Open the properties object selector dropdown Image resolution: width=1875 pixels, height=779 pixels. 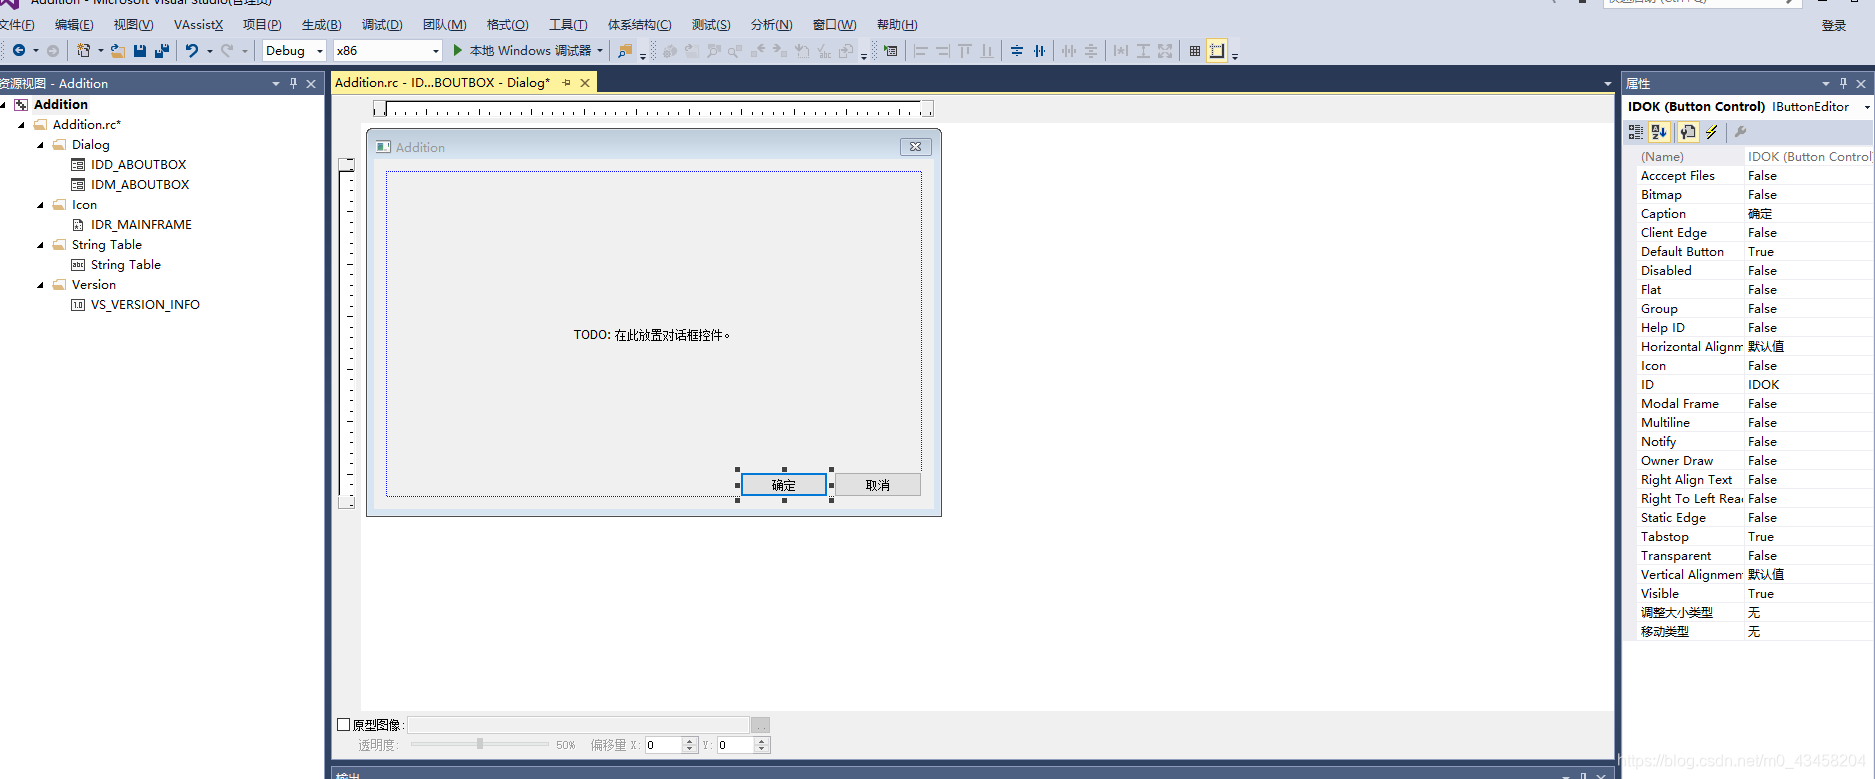click(x=1866, y=107)
